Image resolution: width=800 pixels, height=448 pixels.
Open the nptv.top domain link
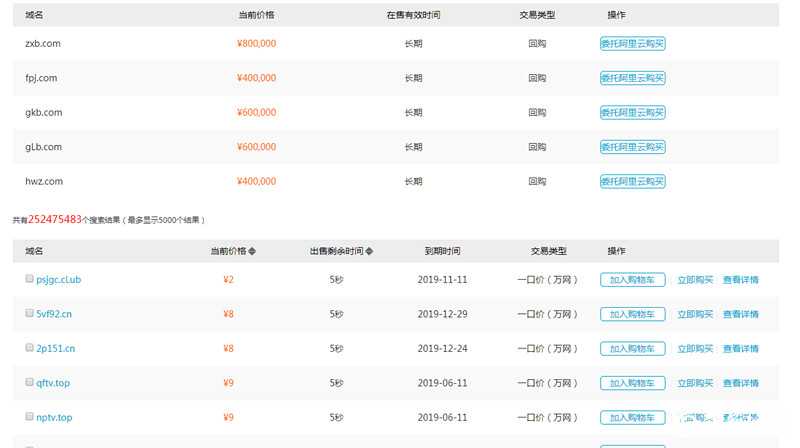point(55,418)
